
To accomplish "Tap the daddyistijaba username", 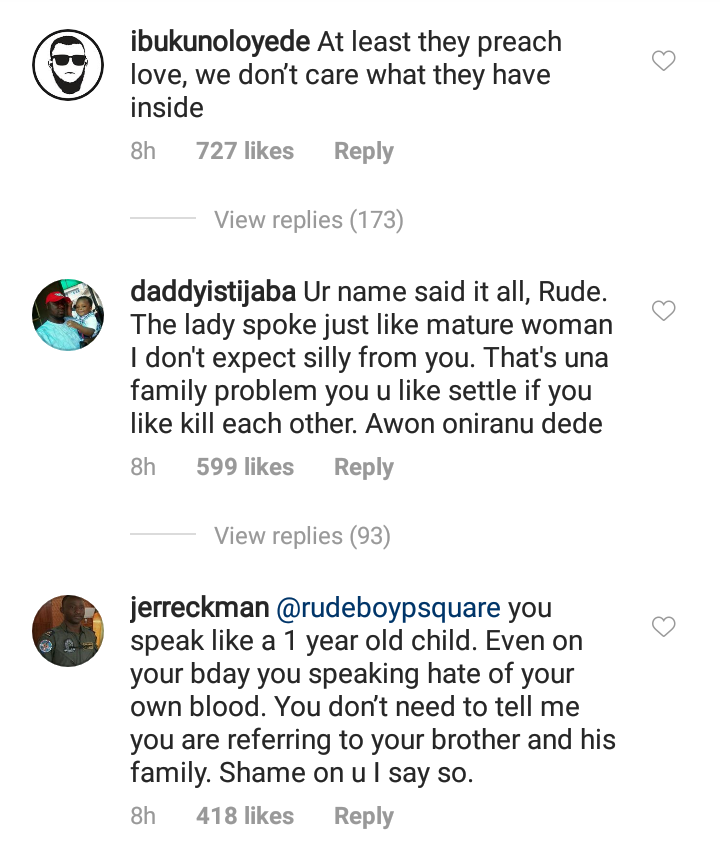I will 212,292.
